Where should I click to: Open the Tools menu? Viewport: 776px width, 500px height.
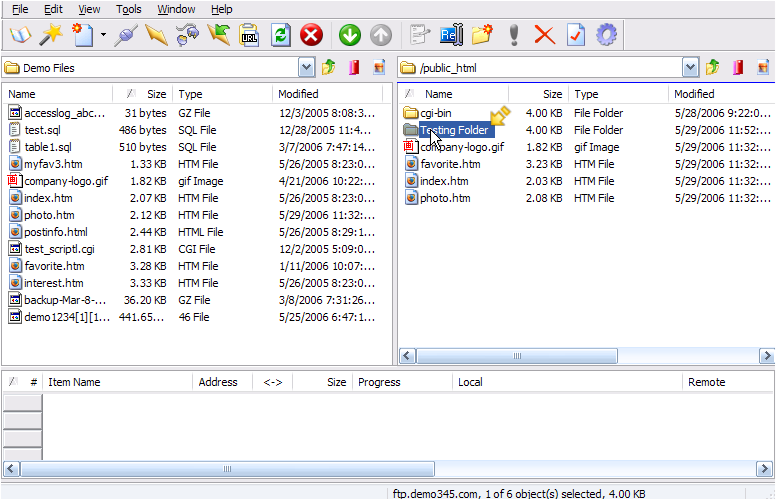pyautogui.click(x=128, y=9)
